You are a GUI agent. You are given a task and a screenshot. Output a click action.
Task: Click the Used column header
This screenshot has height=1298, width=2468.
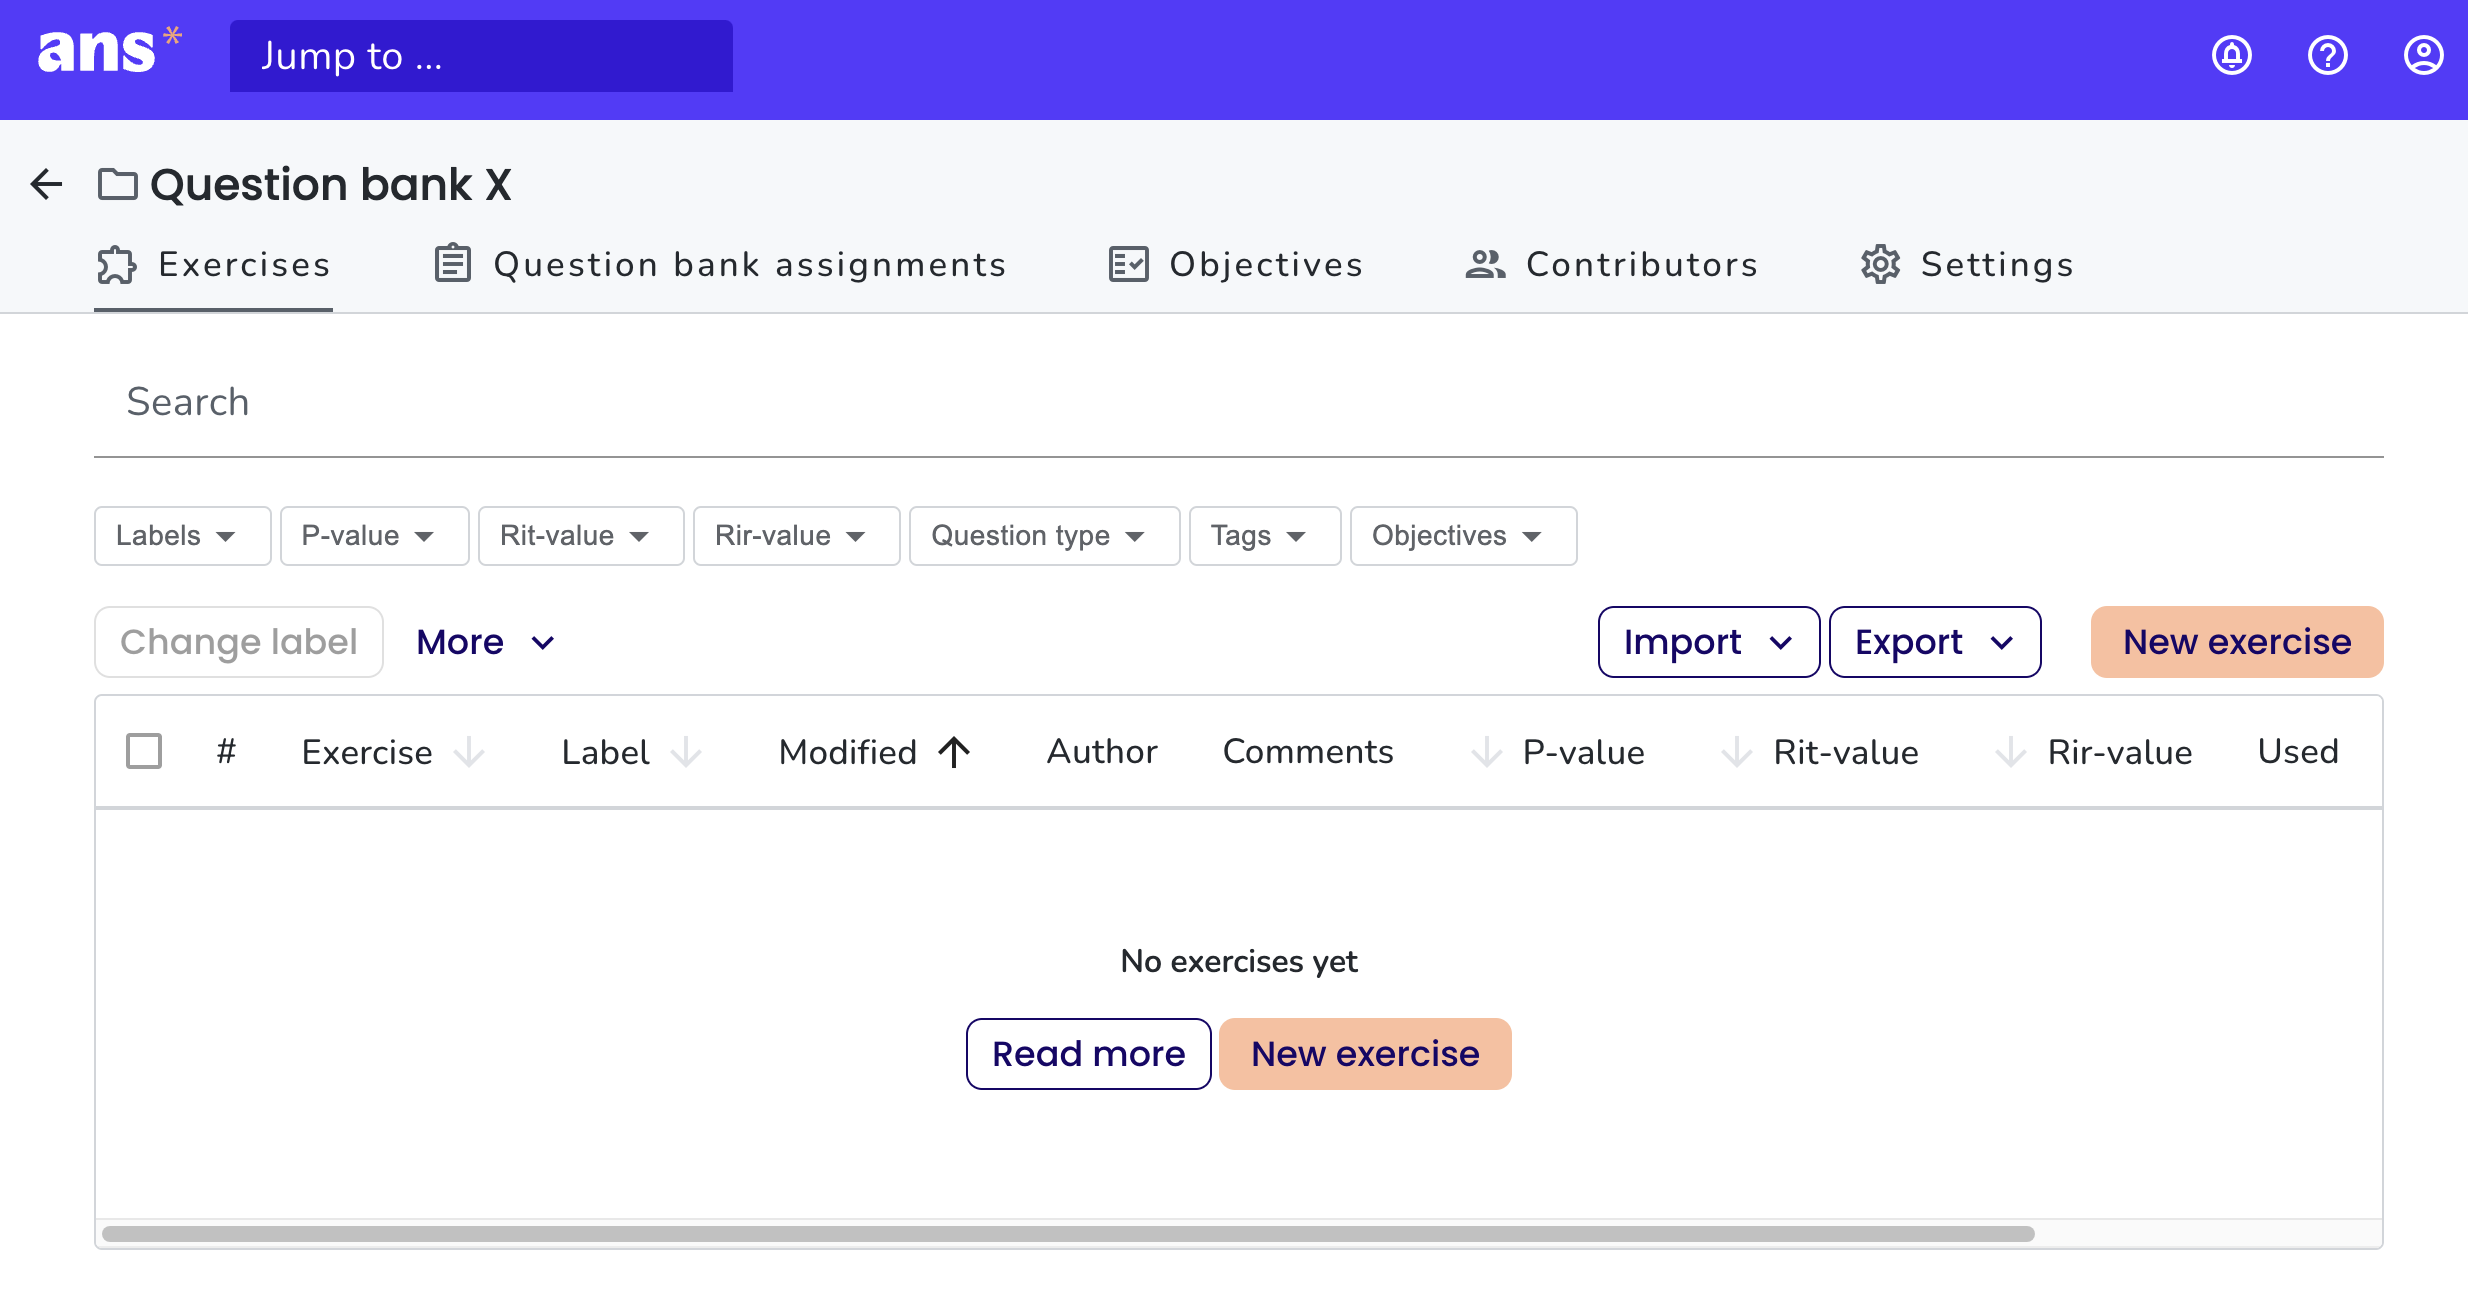tap(2298, 751)
